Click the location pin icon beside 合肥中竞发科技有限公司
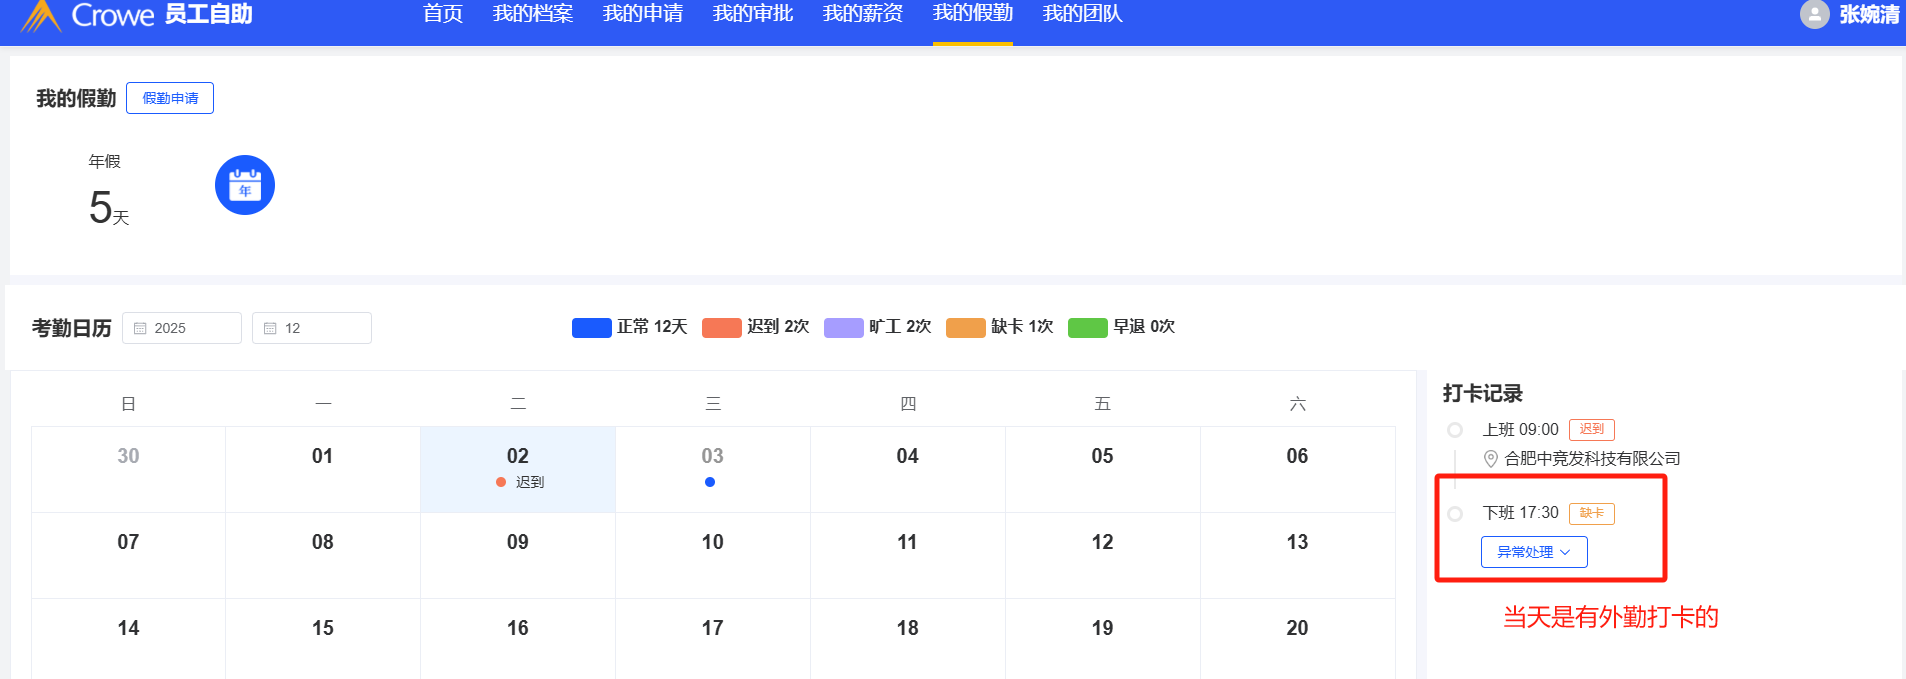The width and height of the screenshot is (1906, 679). [x=1491, y=459]
